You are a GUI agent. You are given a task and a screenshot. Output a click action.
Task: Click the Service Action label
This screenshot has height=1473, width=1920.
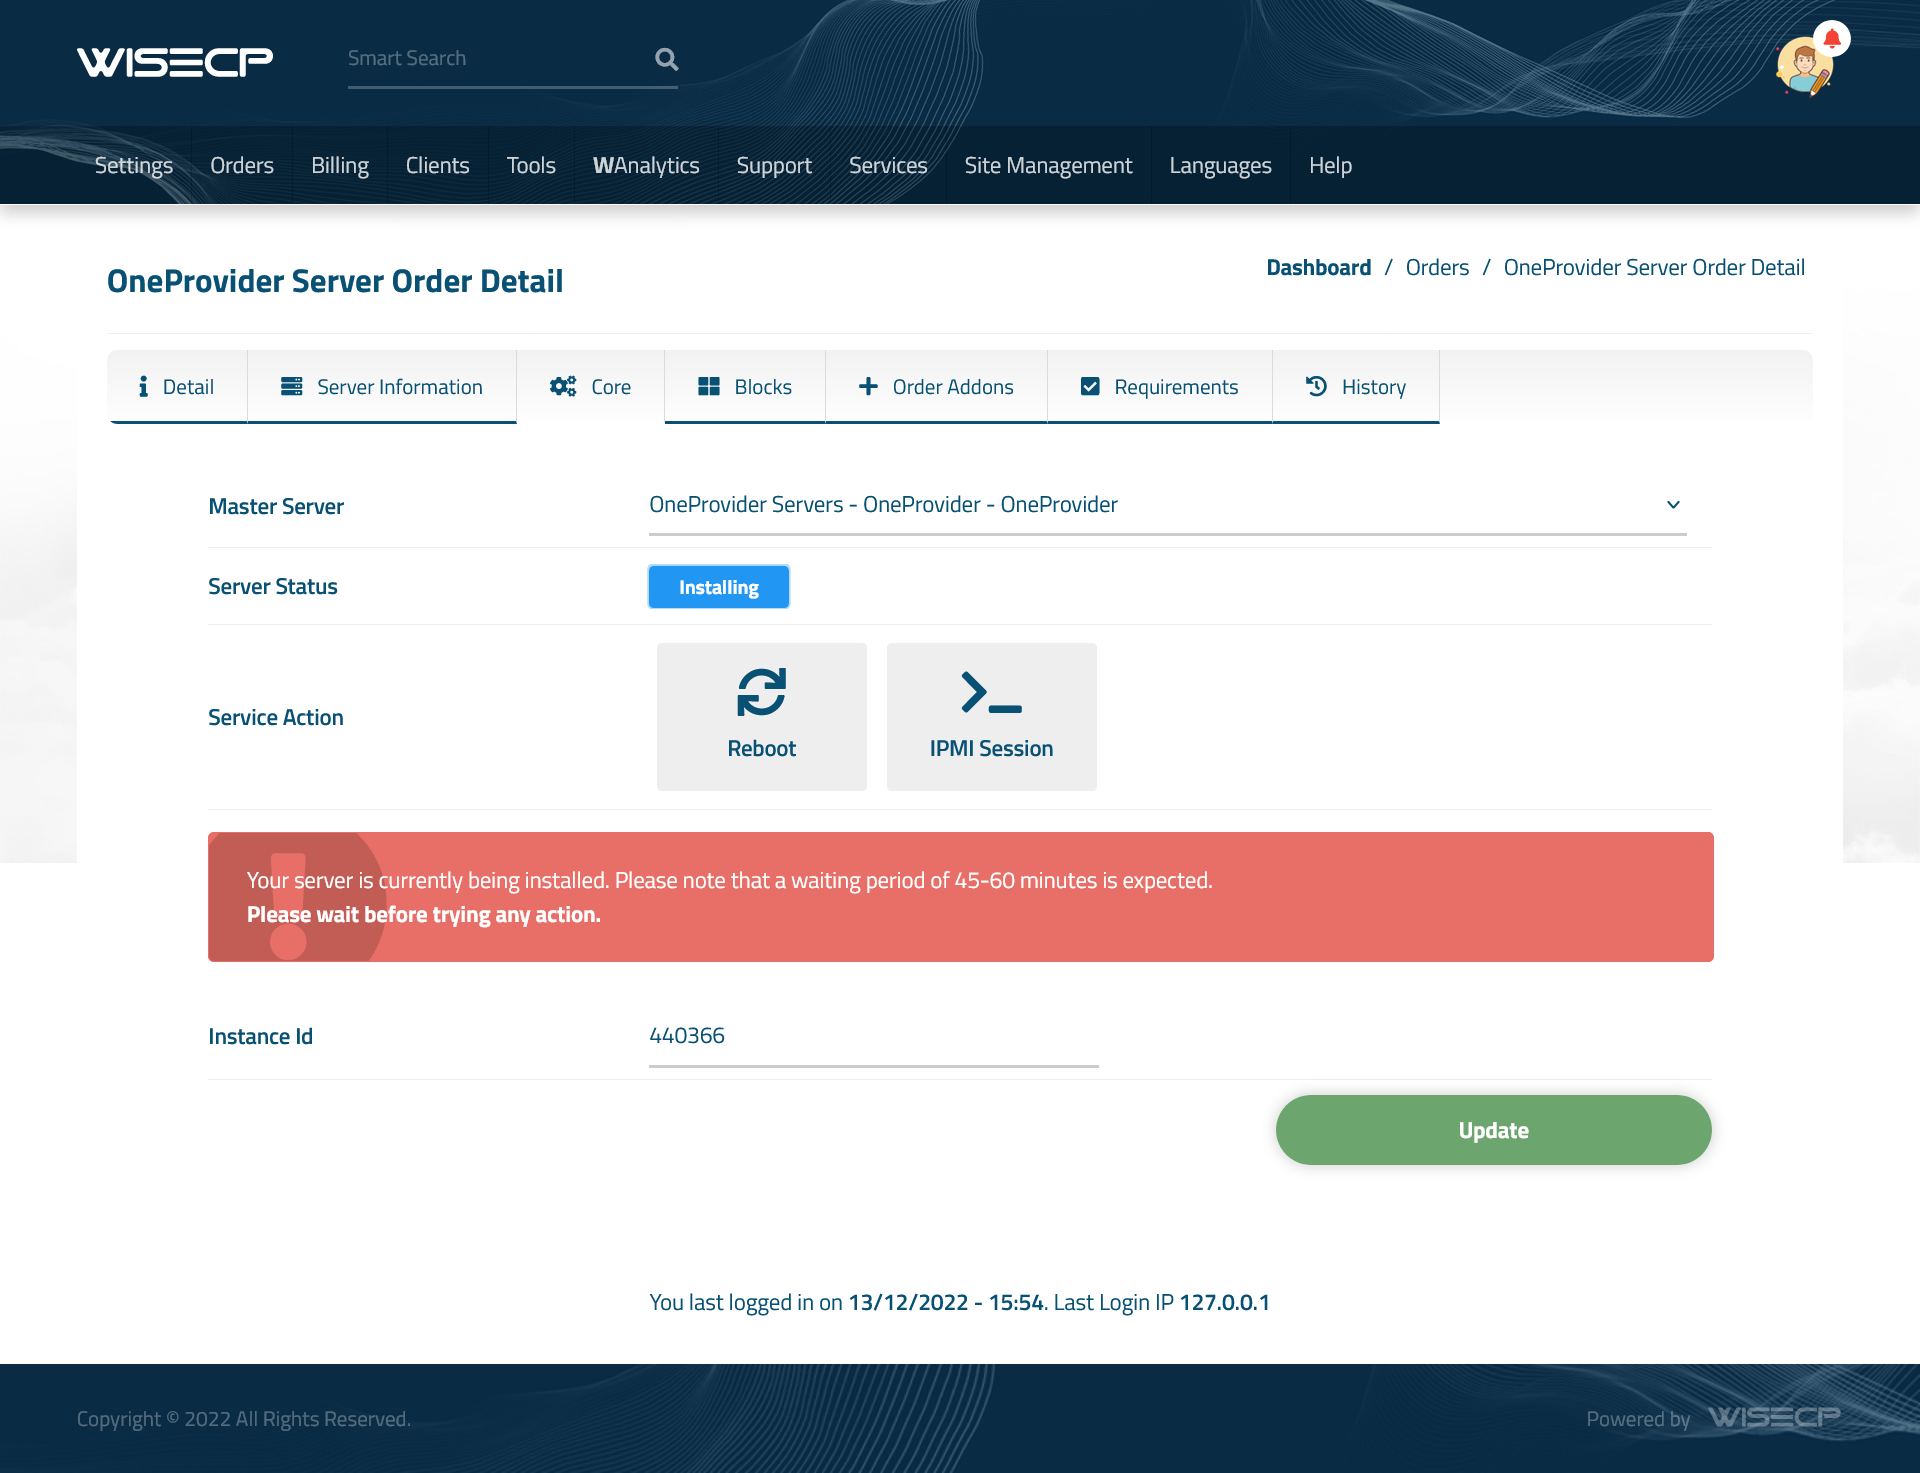[276, 718]
